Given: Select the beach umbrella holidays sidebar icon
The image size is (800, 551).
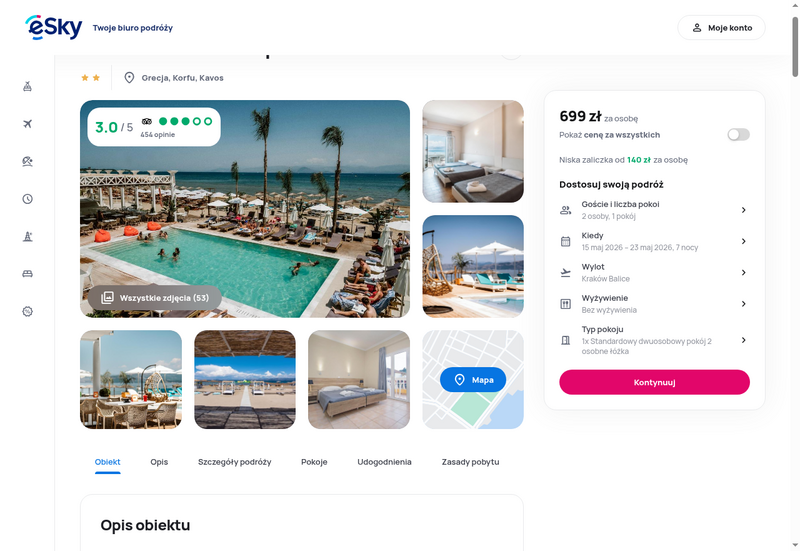Looking at the screenshot, I should coord(28,161).
